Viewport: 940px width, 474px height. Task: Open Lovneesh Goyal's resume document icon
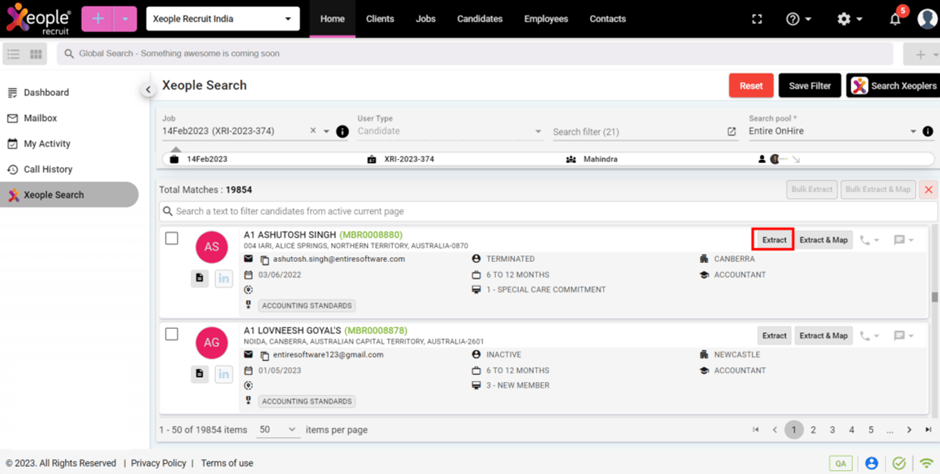[x=200, y=374]
